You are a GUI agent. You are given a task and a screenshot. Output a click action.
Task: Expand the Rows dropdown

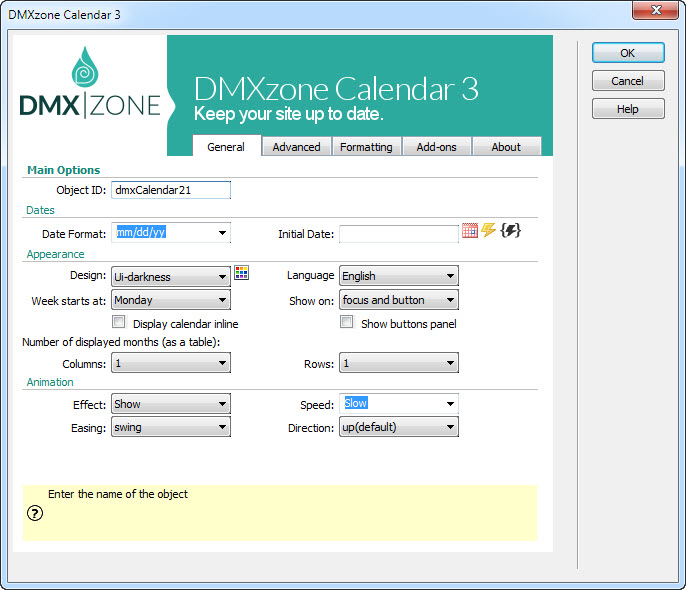(x=399, y=363)
